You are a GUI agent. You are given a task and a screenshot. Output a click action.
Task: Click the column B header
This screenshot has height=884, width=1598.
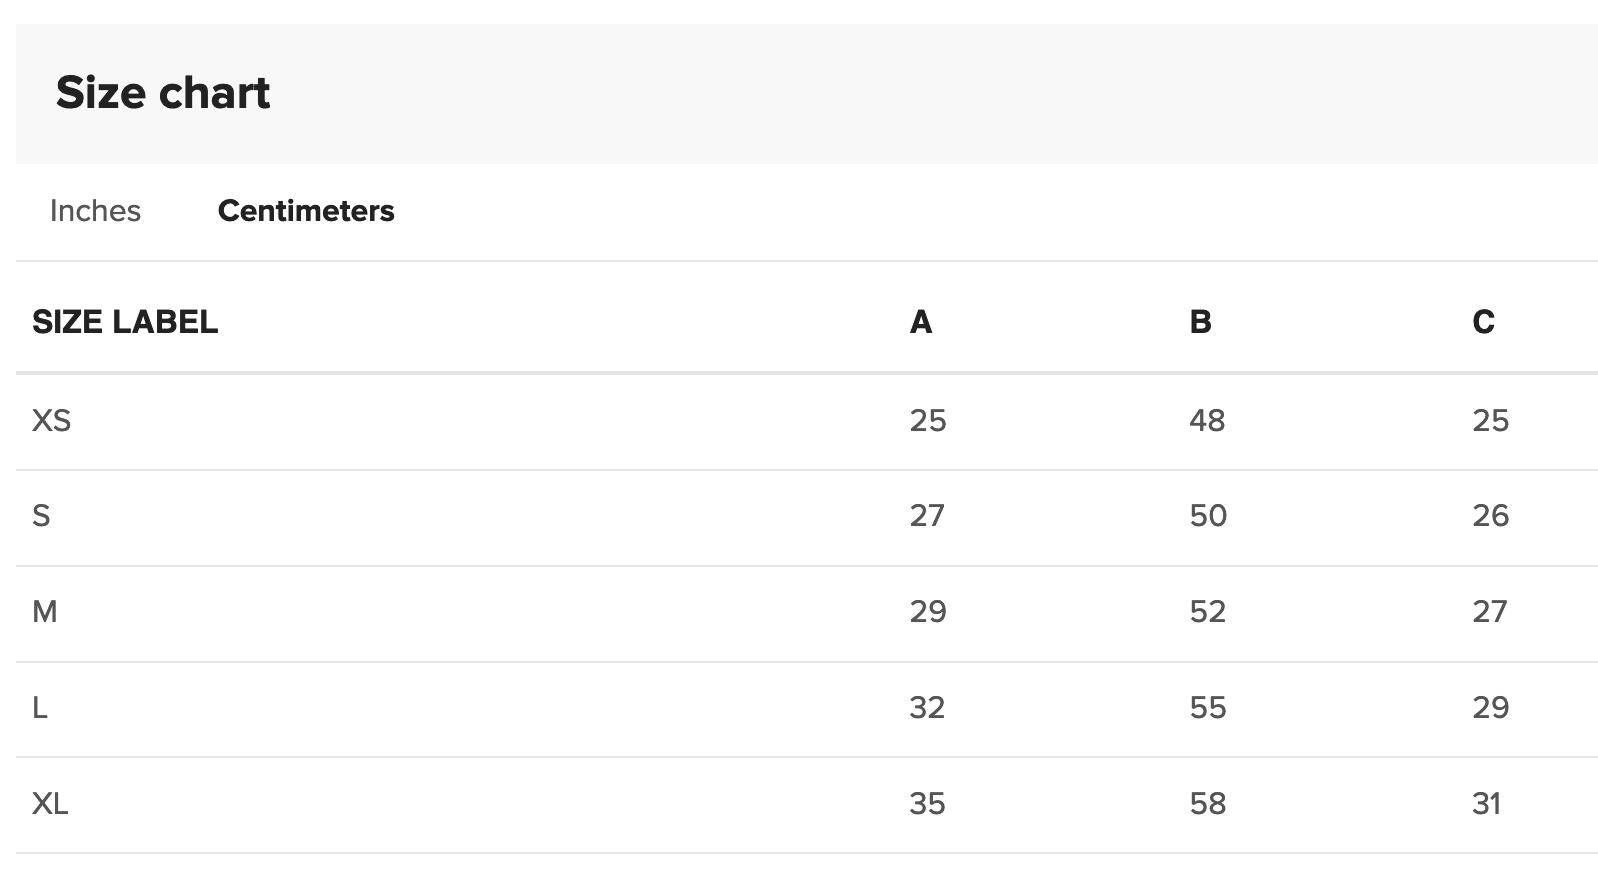coord(1200,322)
